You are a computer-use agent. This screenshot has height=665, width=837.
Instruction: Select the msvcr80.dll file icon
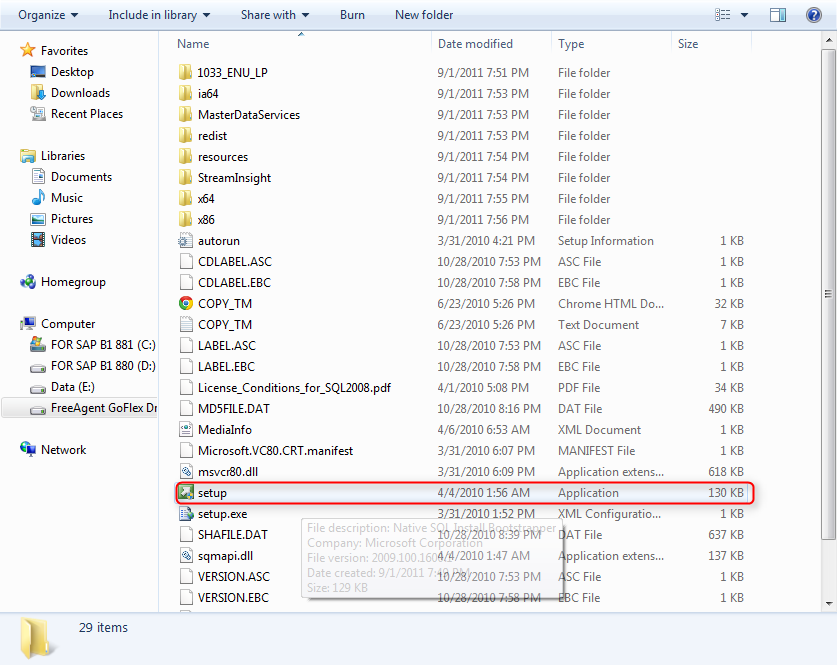[x=185, y=471]
